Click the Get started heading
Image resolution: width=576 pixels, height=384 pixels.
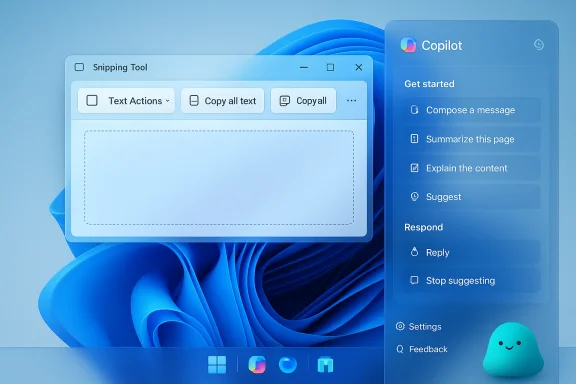[x=429, y=84]
